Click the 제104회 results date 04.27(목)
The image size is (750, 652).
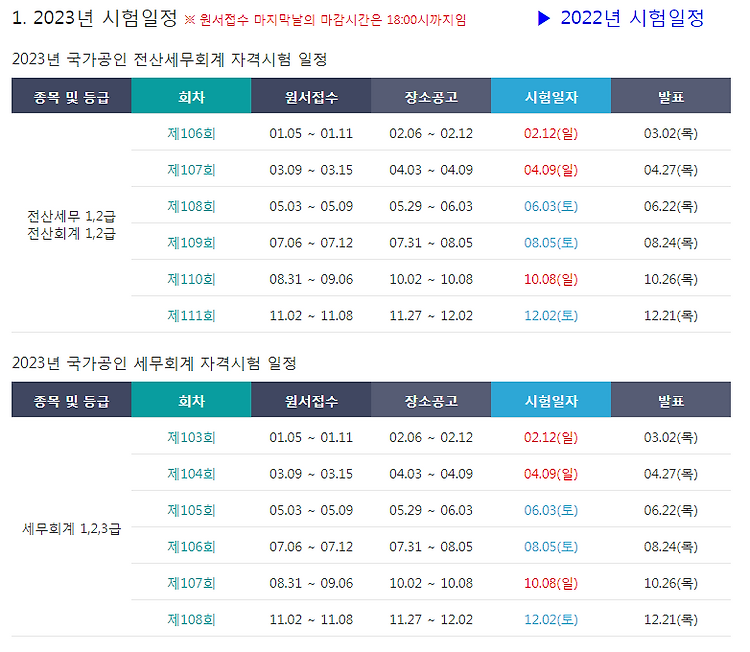click(671, 474)
